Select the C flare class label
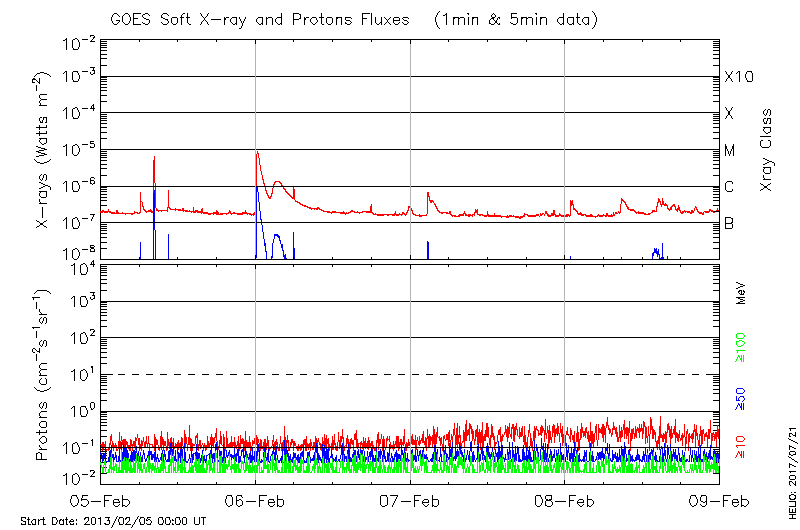This screenshot has width=800, height=530. click(x=729, y=187)
